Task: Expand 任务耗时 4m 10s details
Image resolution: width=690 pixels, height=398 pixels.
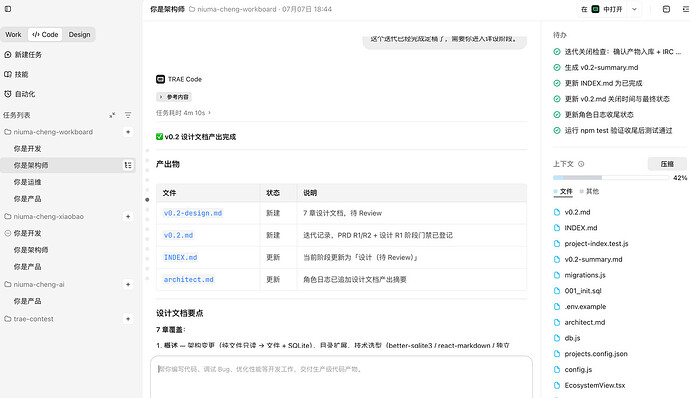Action: click(184, 113)
